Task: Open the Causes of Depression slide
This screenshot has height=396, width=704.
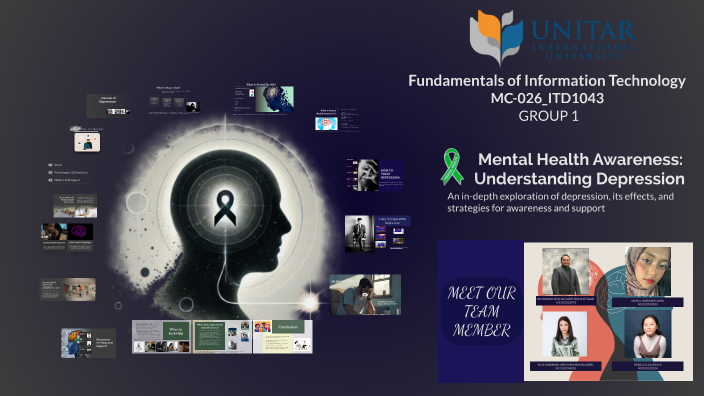Action: 108,106
